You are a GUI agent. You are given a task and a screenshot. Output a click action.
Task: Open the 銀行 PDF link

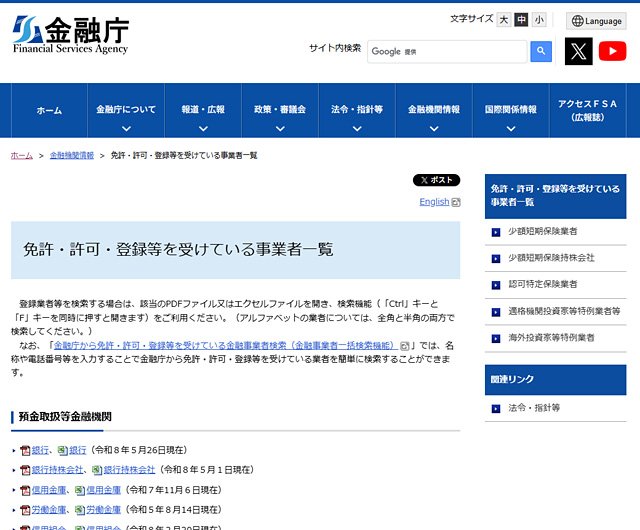click(x=40, y=450)
